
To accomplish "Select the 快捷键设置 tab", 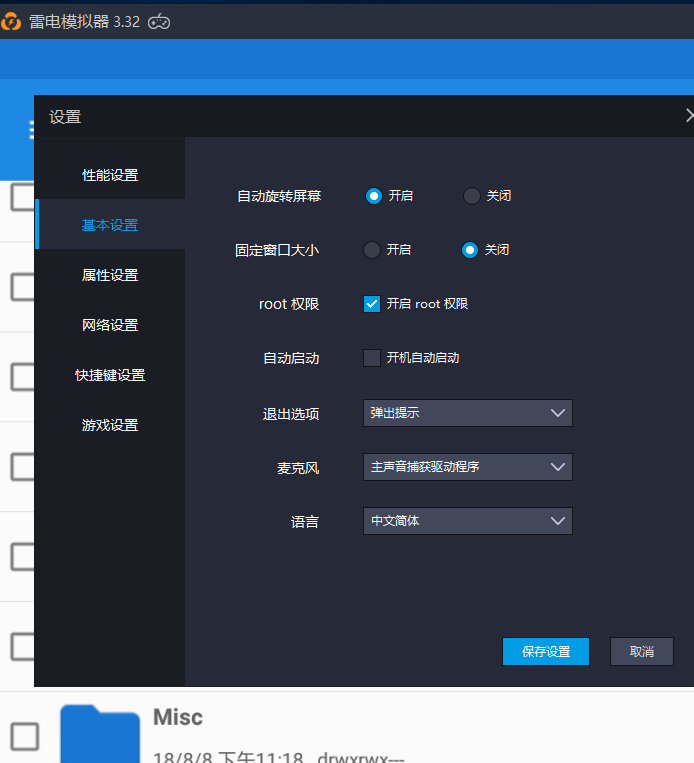I will tap(110, 375).
